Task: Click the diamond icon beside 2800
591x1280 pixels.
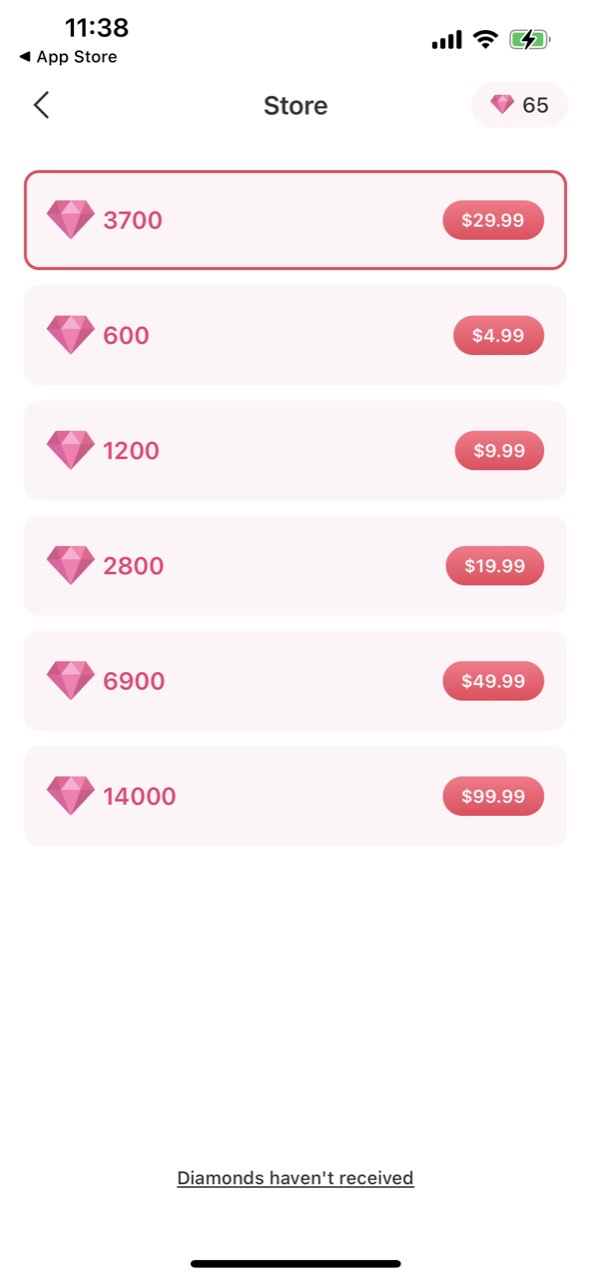Action: 70,565
